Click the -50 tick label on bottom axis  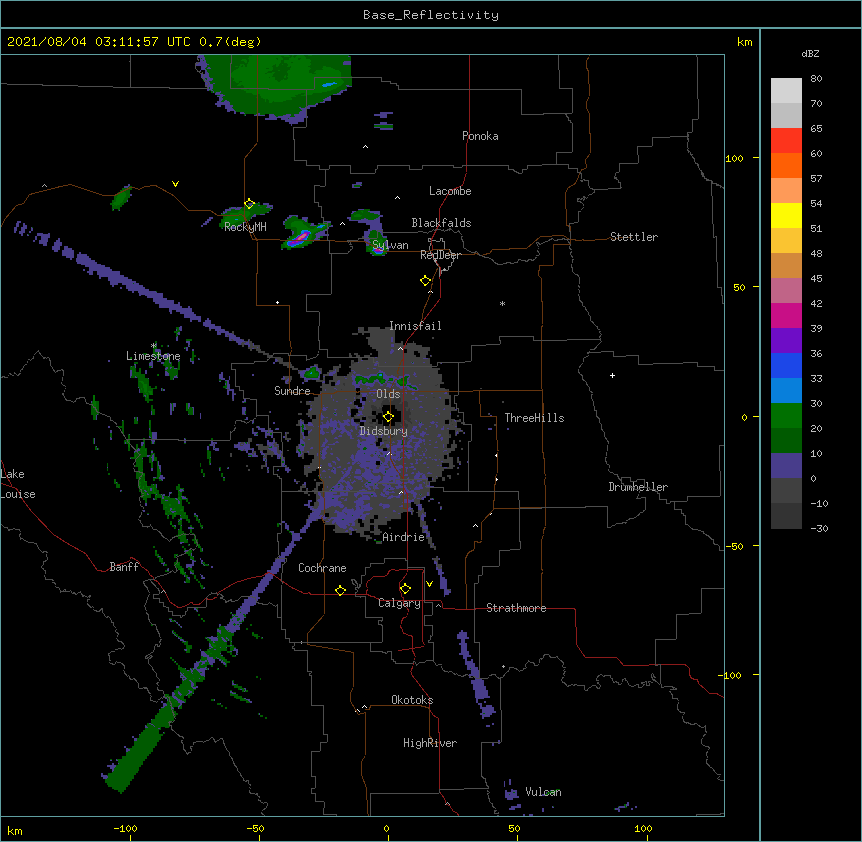click(x=255, y=828)
